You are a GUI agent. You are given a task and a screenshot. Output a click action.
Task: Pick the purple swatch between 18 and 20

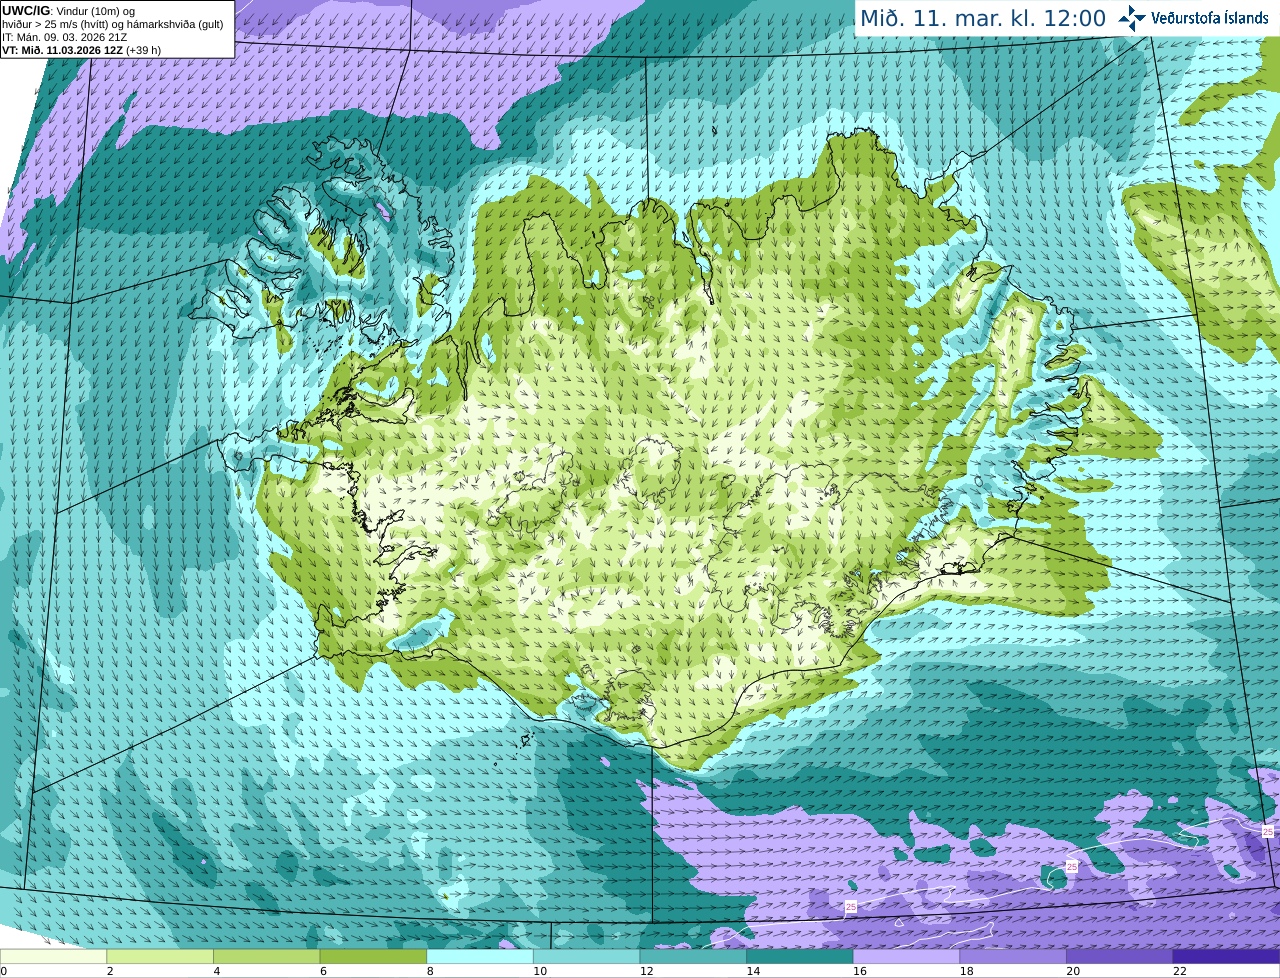coord(1013,957)
